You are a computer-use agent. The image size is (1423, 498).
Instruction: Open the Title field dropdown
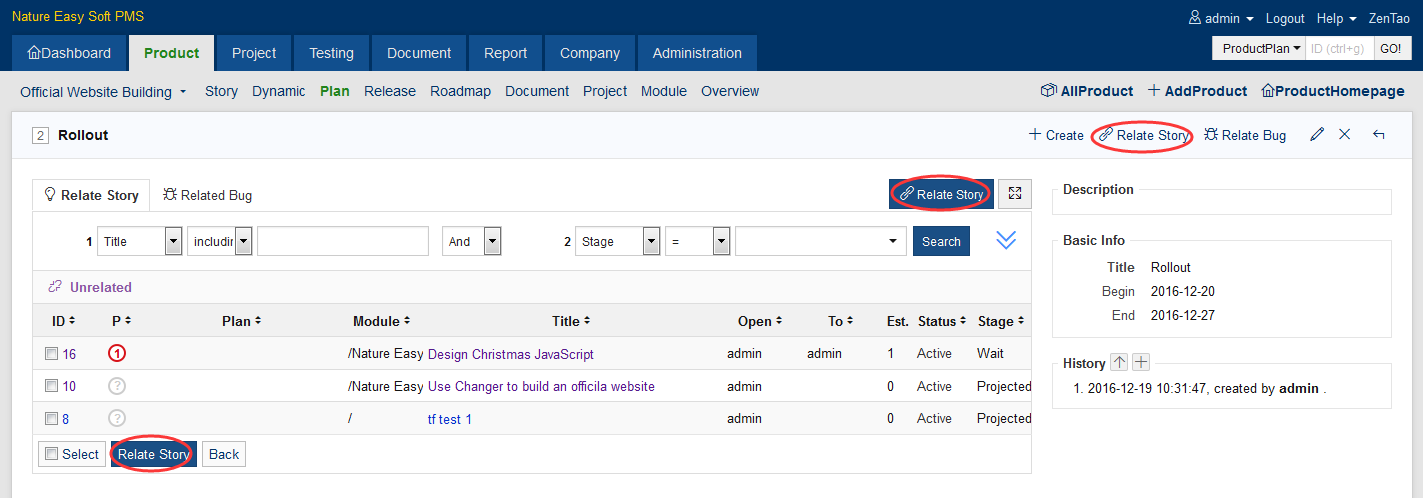(173, 241)
